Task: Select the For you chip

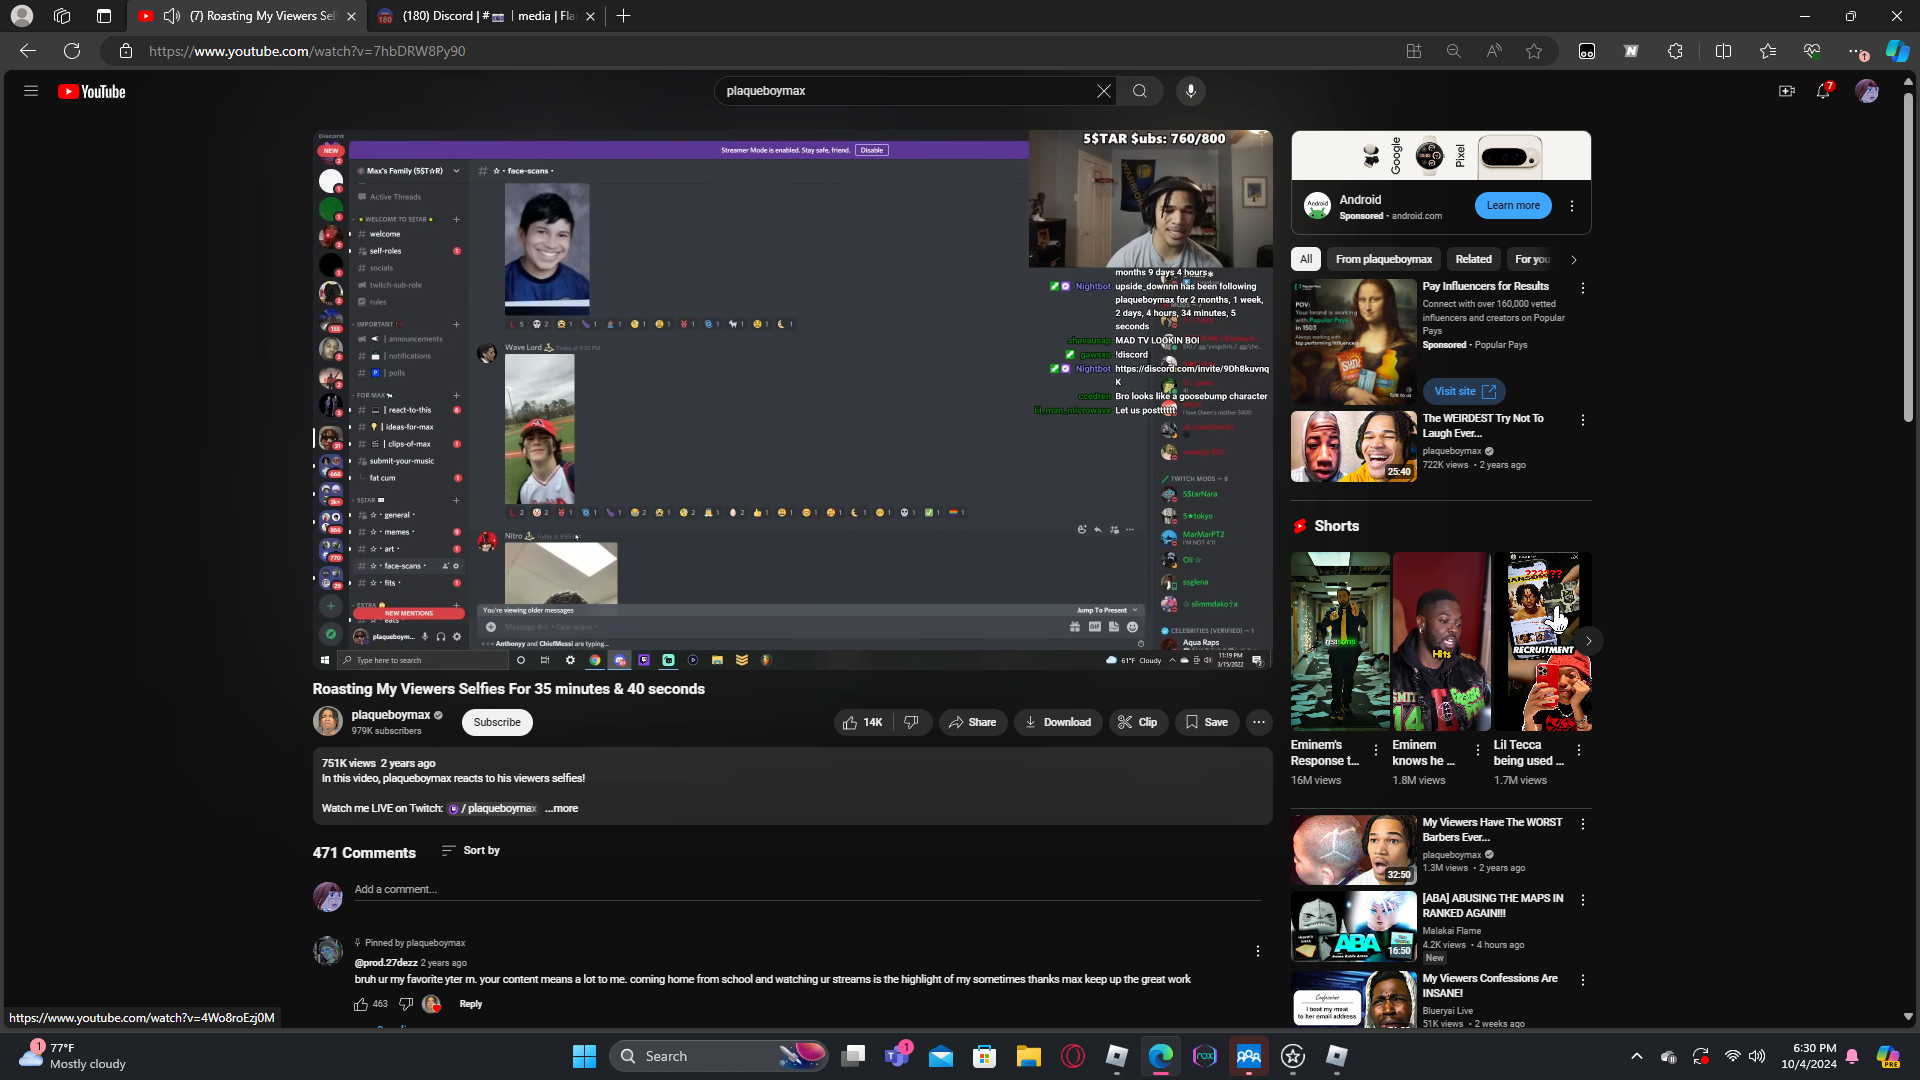Action: tap(1532, 259)
